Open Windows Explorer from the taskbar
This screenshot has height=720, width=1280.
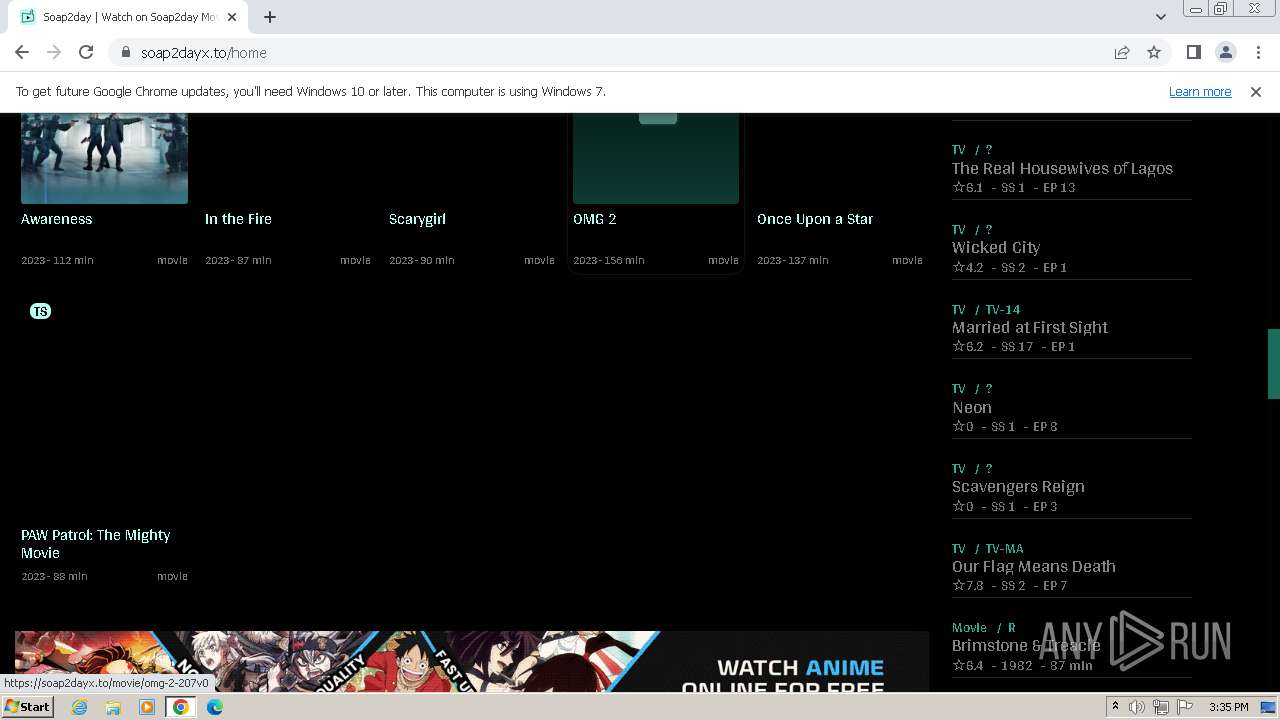pos(113,707)
